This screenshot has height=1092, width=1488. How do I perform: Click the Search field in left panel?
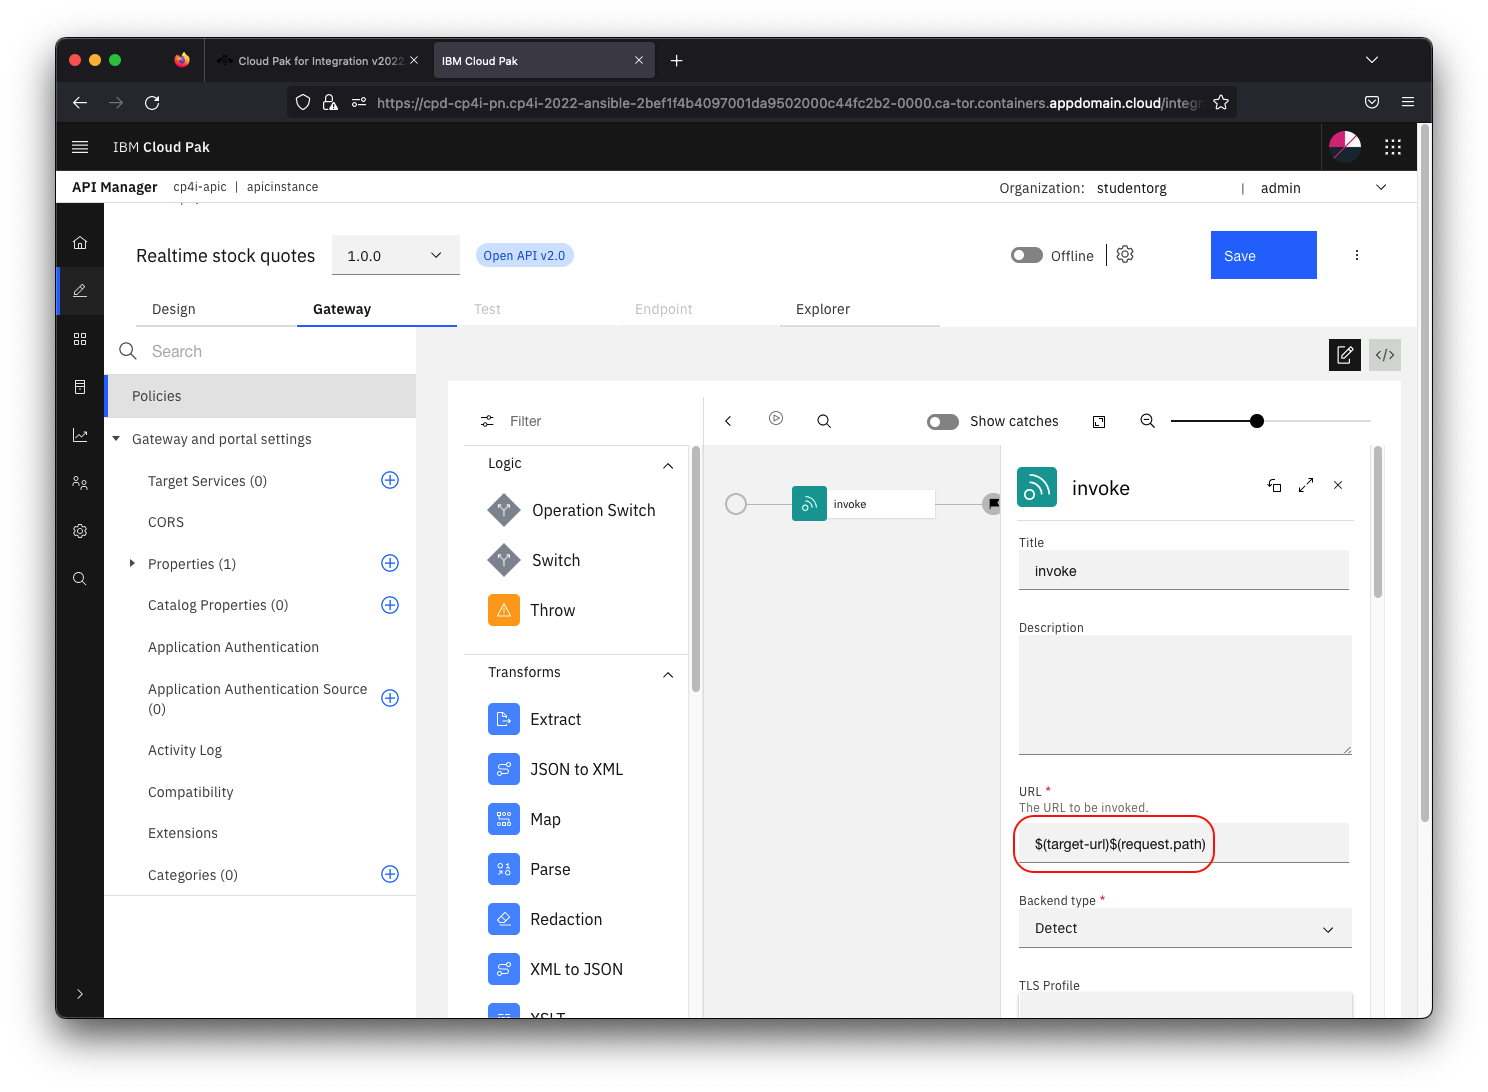[x=260, y=351]
